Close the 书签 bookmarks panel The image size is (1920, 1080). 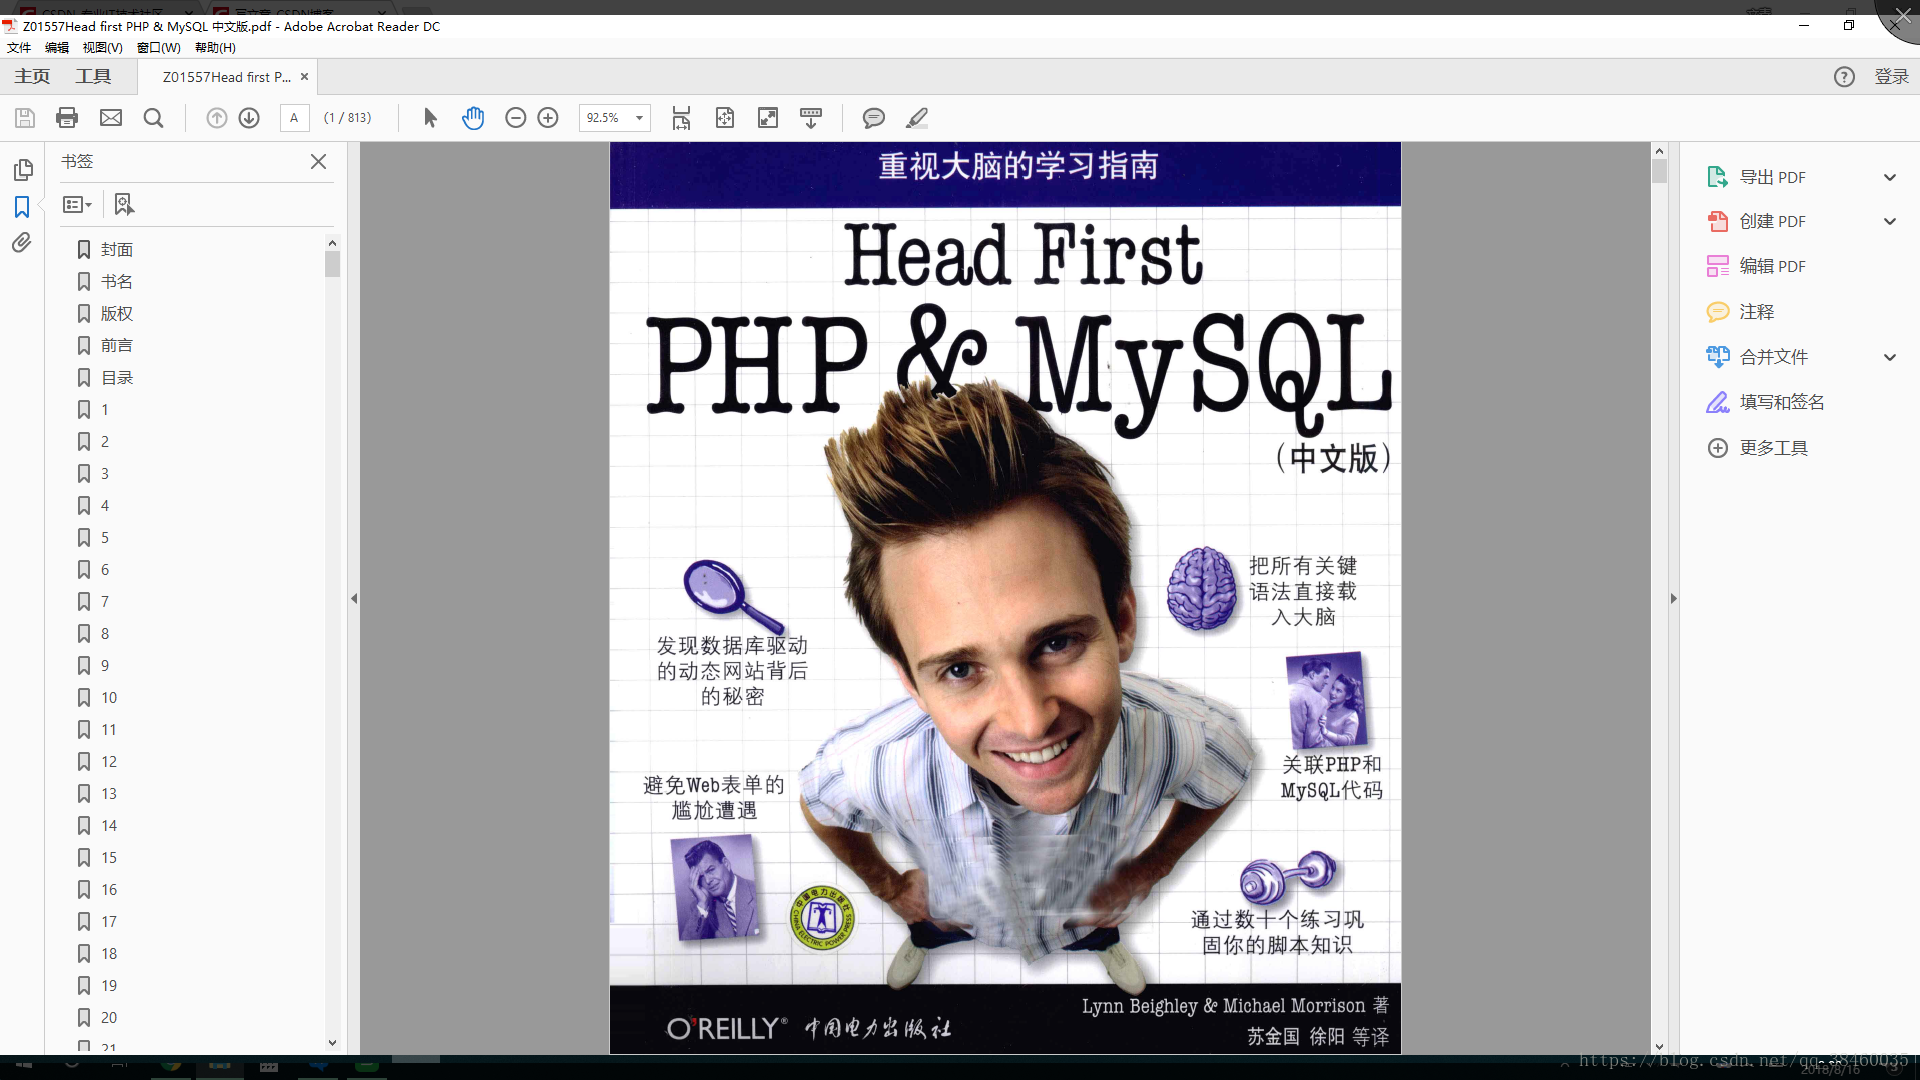pos(318,161)
